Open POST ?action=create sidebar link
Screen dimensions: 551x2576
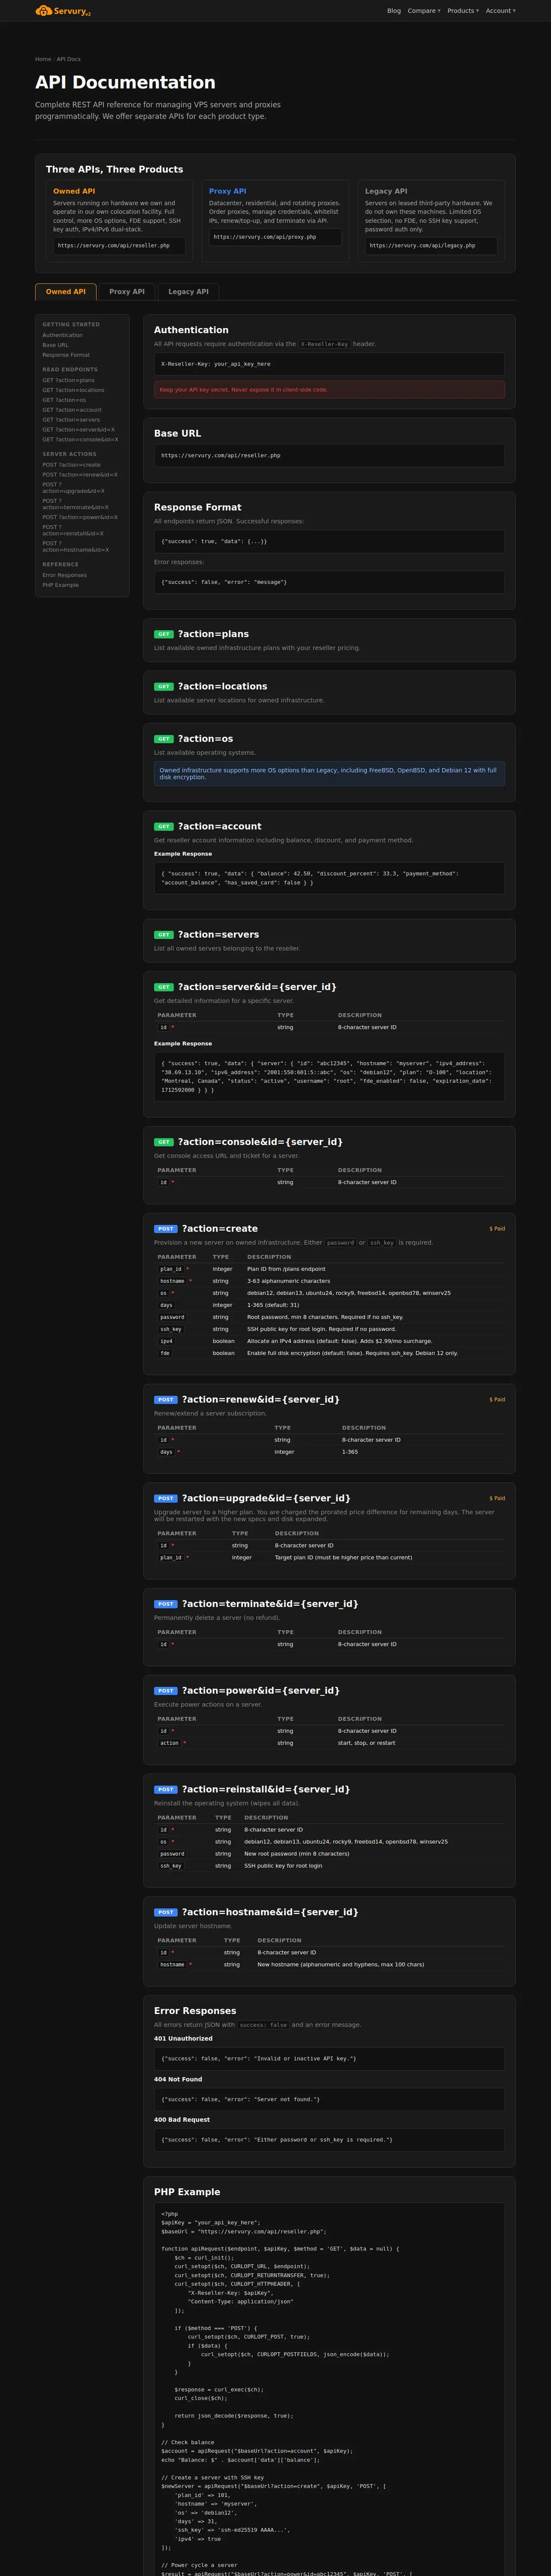tap(71, 465)
